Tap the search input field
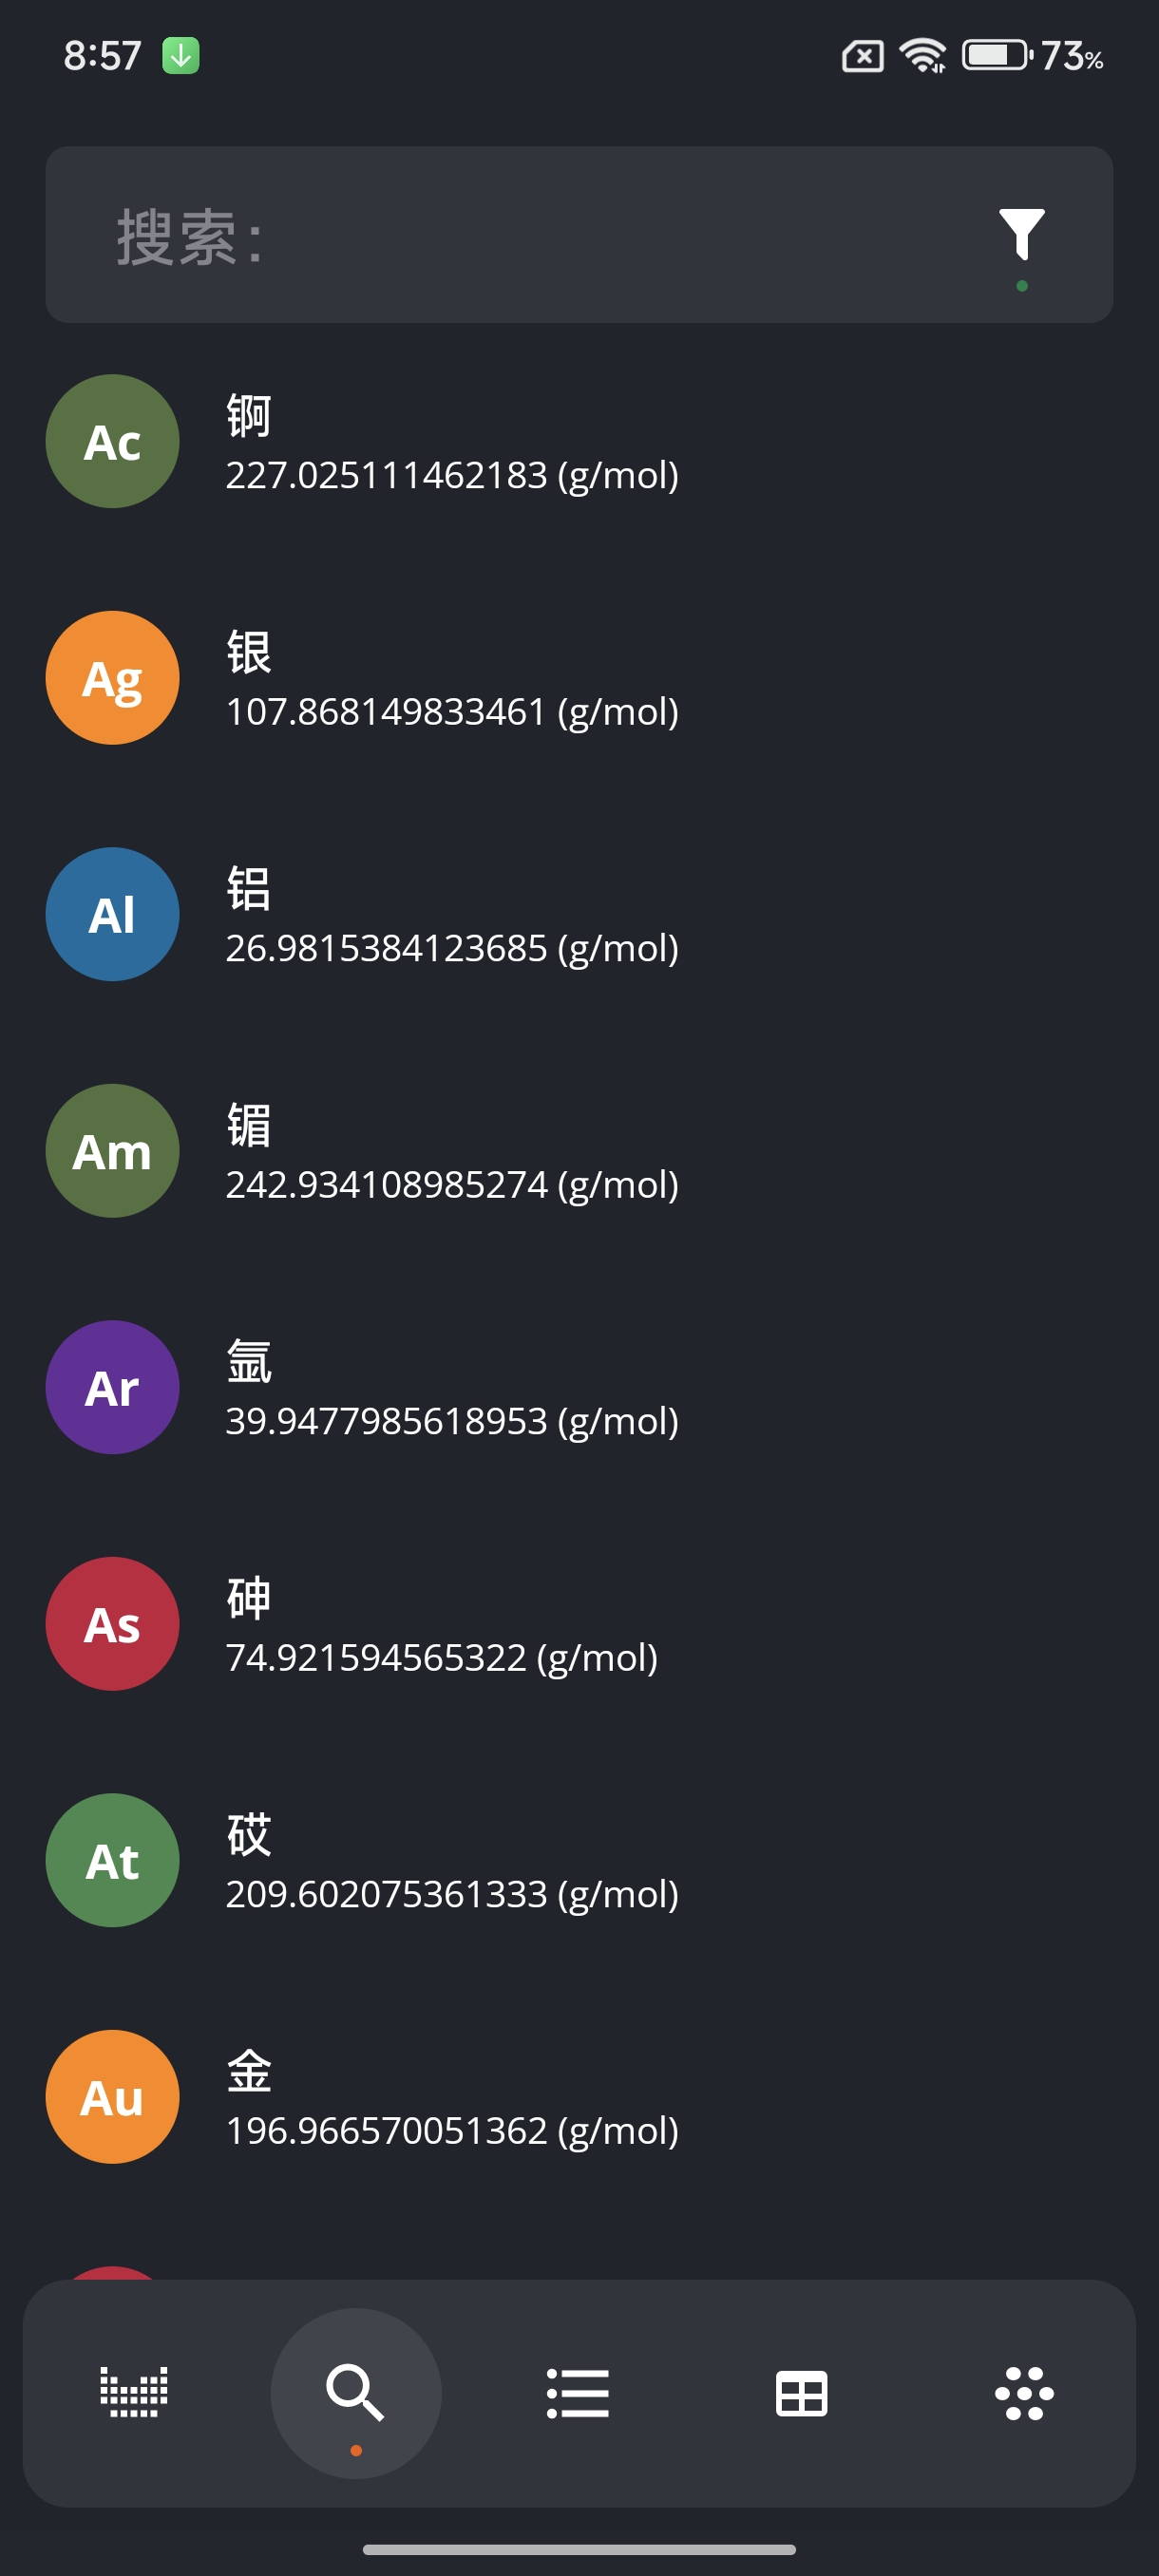Image resolution: width=1159 pixels, height=2576 pixels. click(x=520, y=236)
